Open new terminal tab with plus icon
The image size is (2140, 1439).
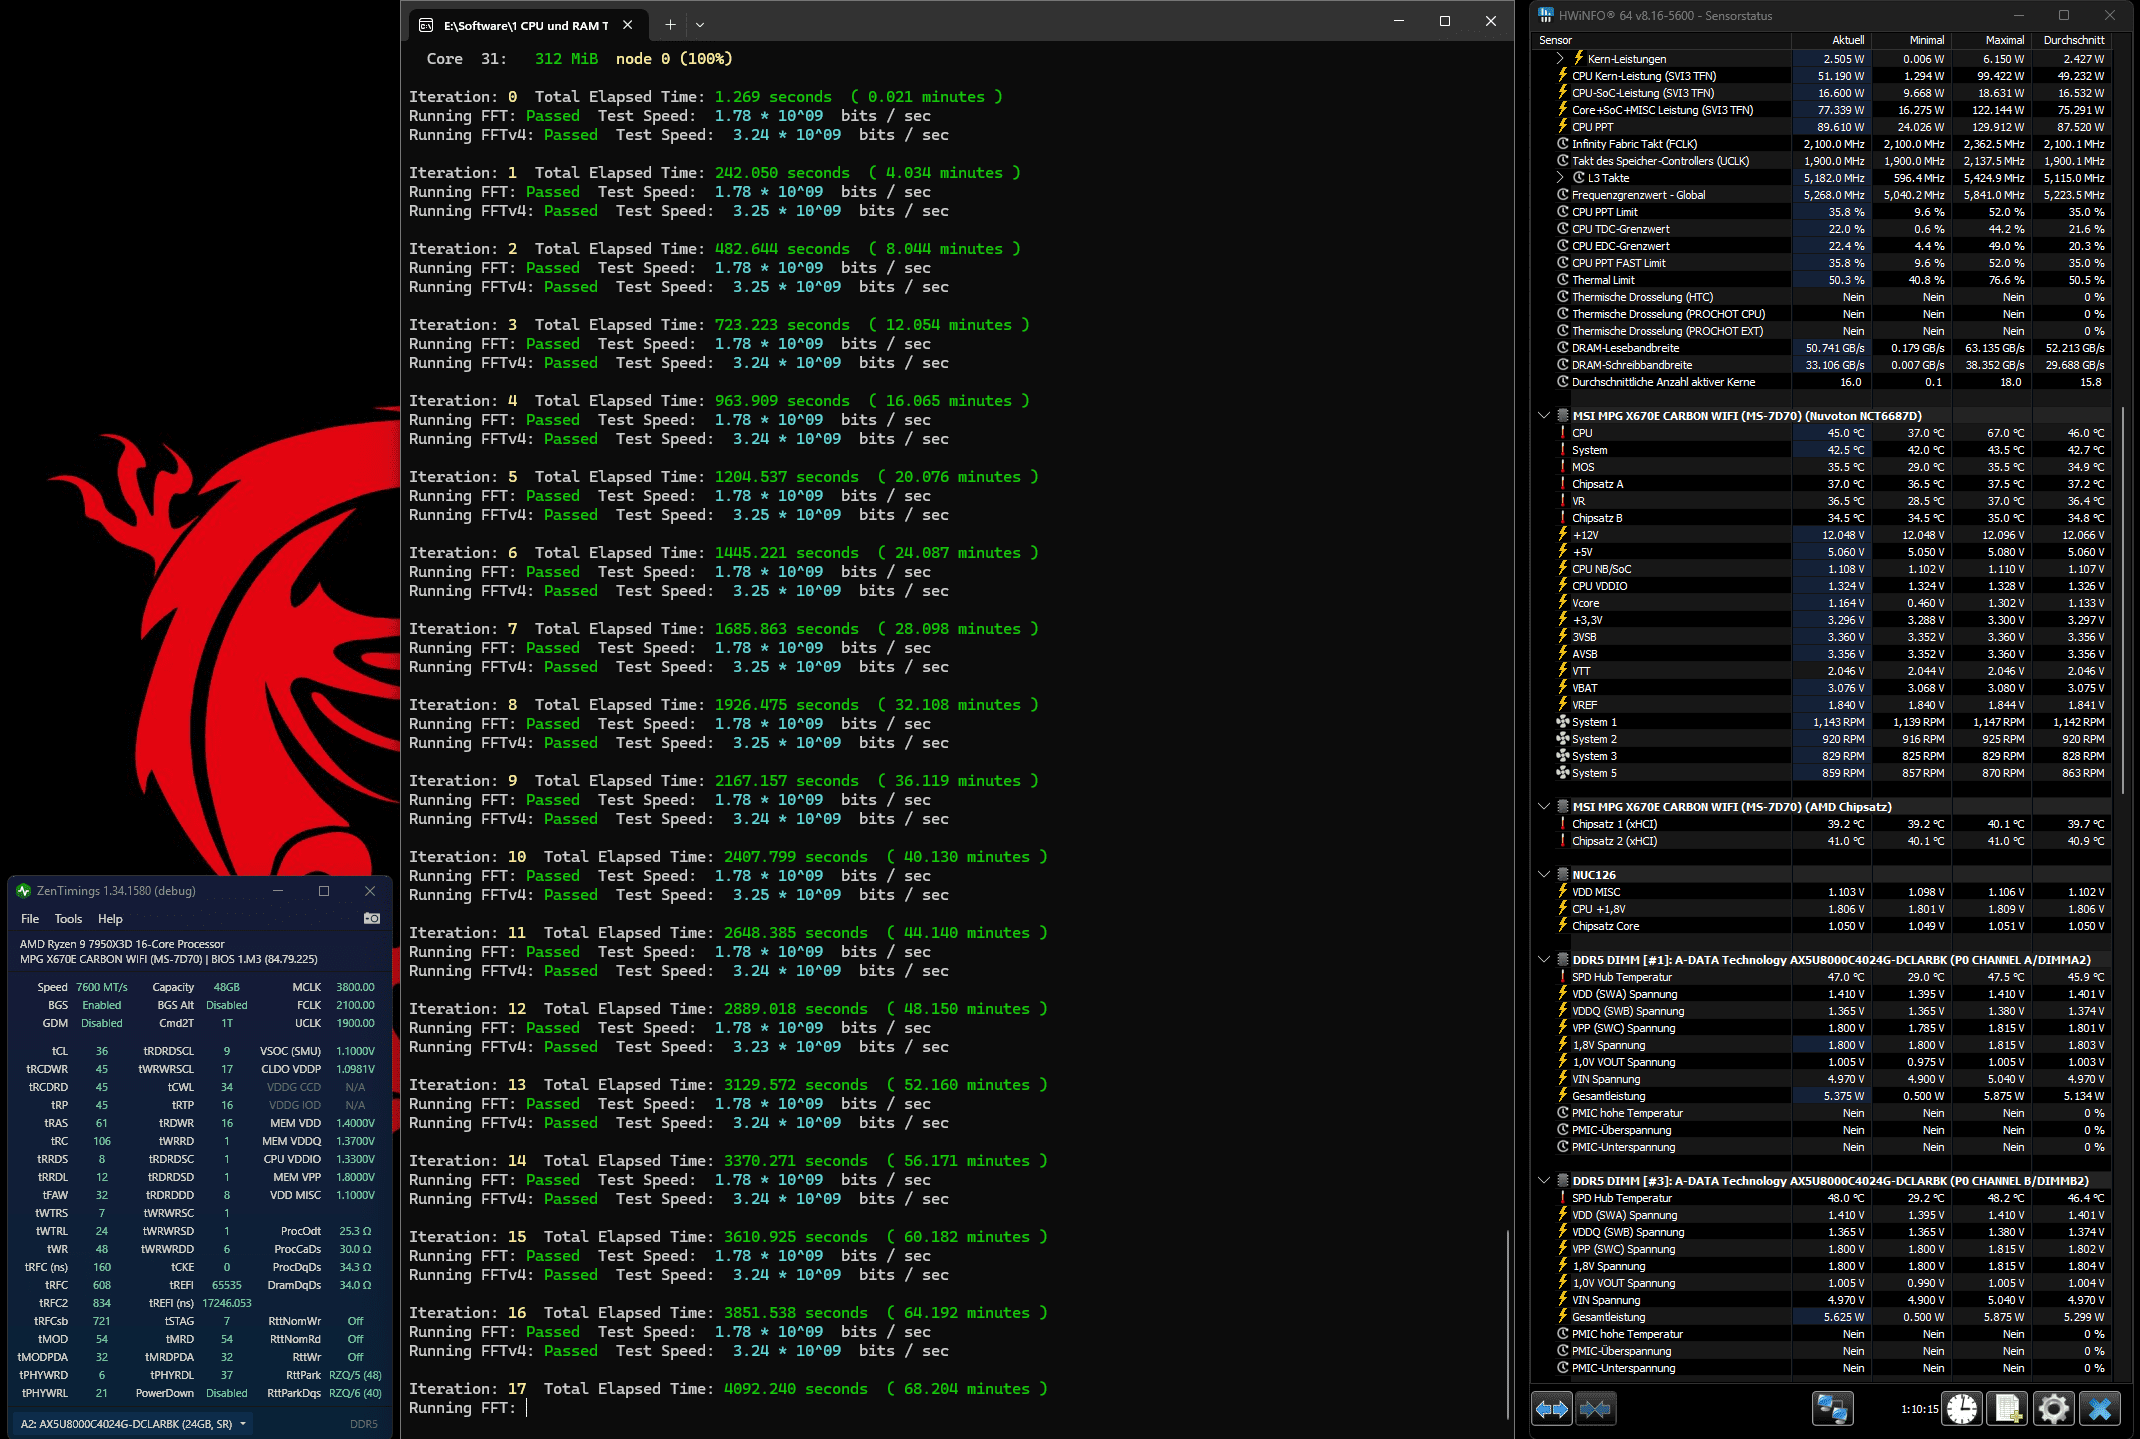[x=670, y=24]
